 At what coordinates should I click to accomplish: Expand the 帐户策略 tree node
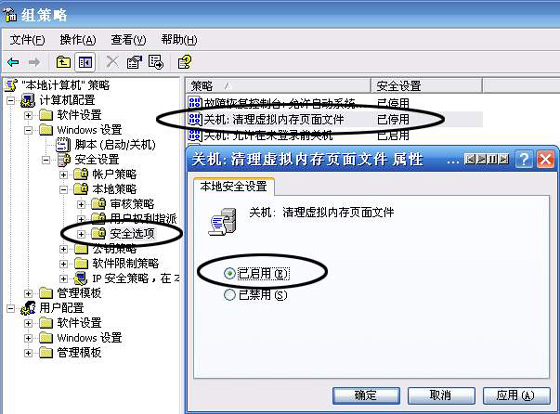(x=64, y=175)
